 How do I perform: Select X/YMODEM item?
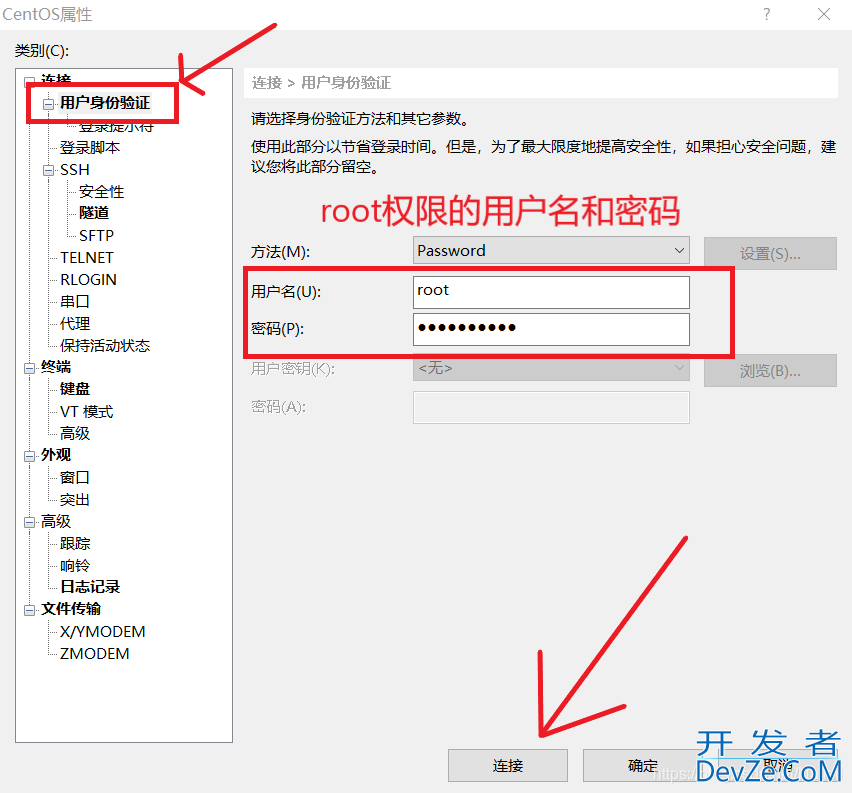pyautogui.click(x=103, y=632)
